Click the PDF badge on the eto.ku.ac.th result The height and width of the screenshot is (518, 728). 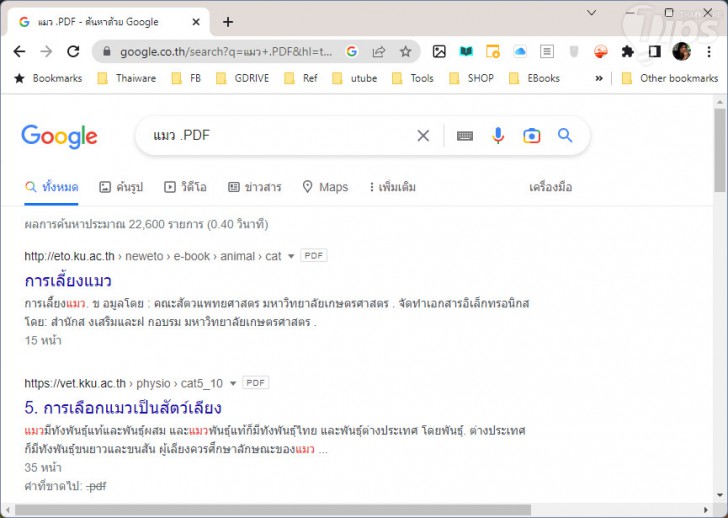[314, 256]
